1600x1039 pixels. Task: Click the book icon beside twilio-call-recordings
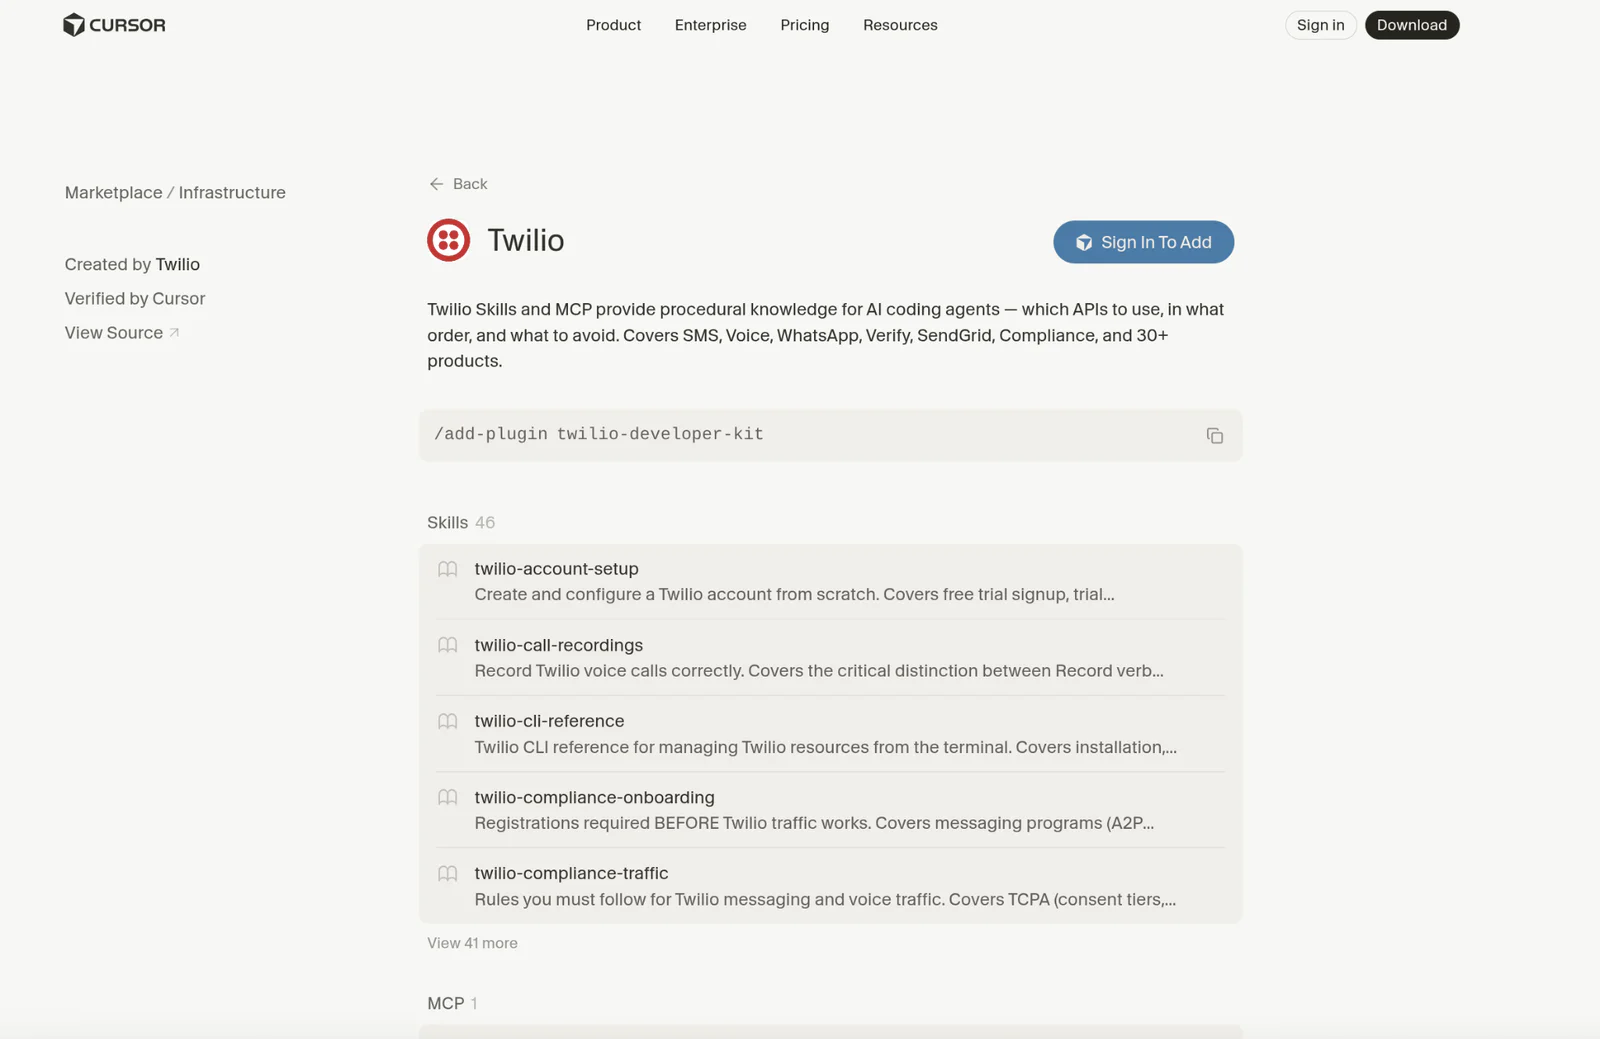point(448,645)
